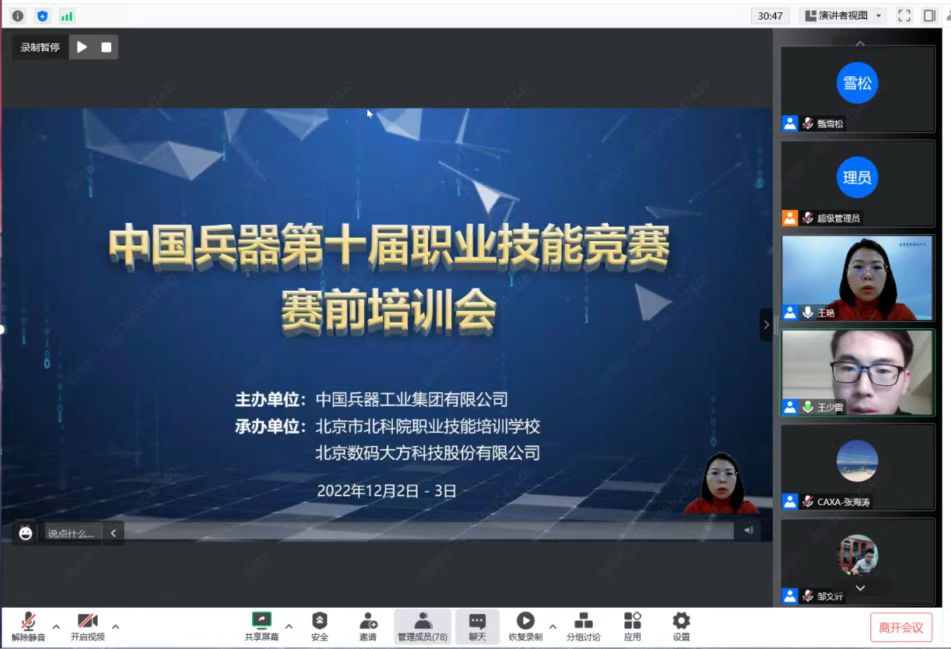Open 设置 settings gear icon
Image resolution: width=951 pixels, height=649 pixels.
click(681, 625)
